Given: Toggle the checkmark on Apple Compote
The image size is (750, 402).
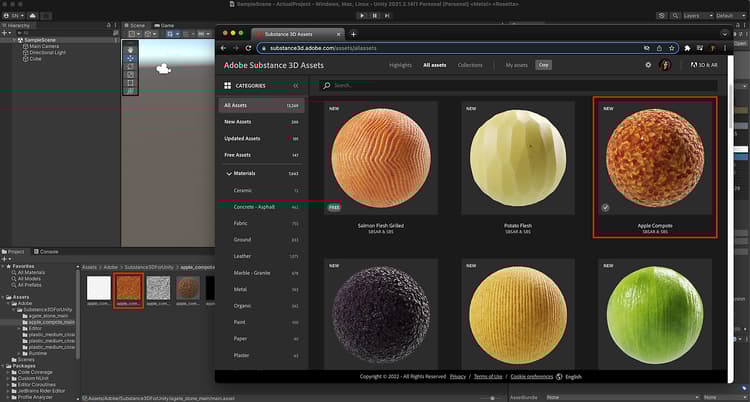Looking at the screenshot, I should click(x=606, y=207).
